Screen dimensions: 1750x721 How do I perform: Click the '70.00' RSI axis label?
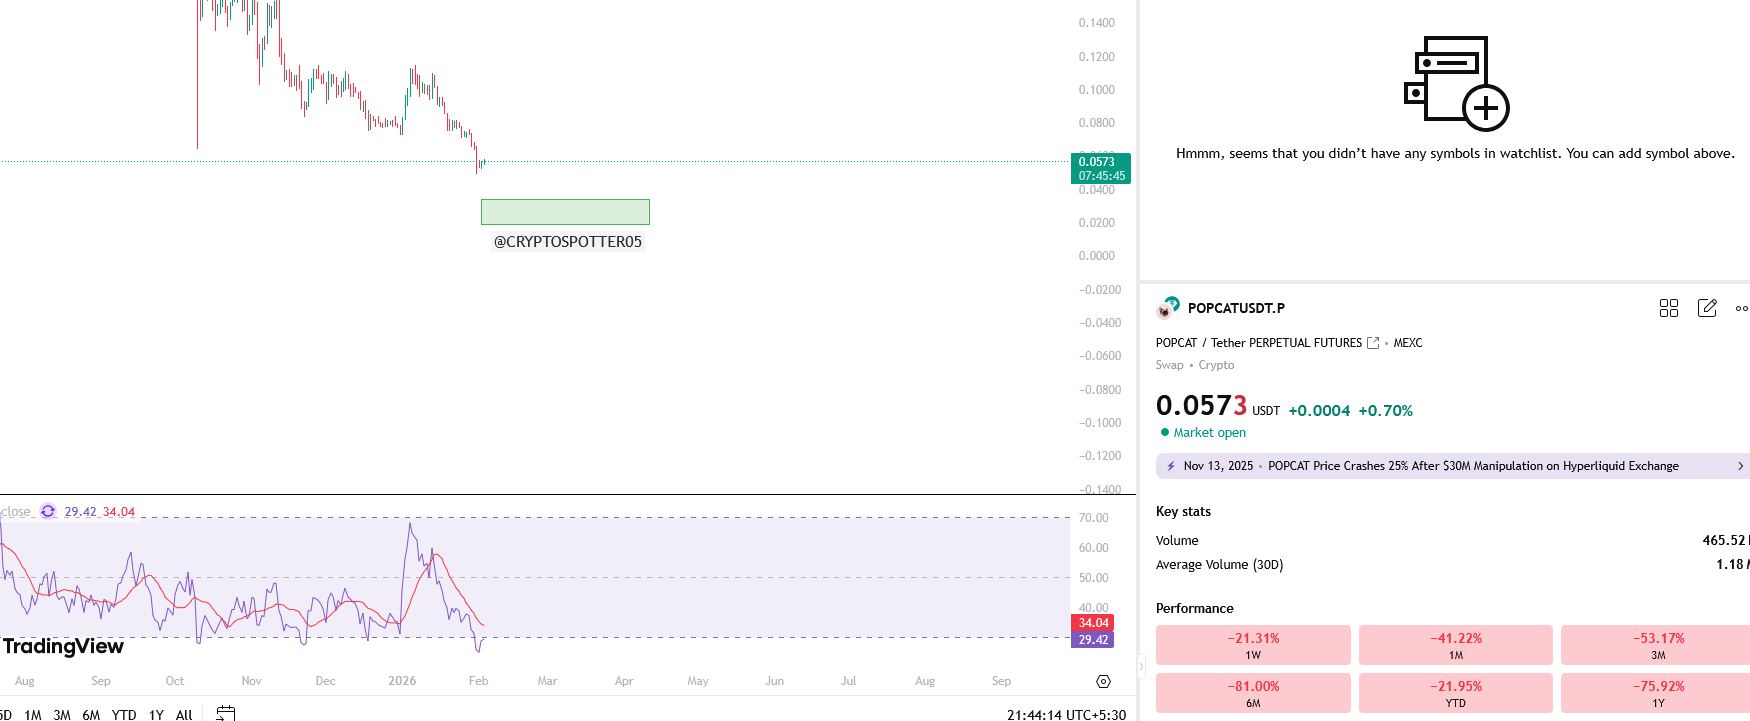coord(1094,518)
